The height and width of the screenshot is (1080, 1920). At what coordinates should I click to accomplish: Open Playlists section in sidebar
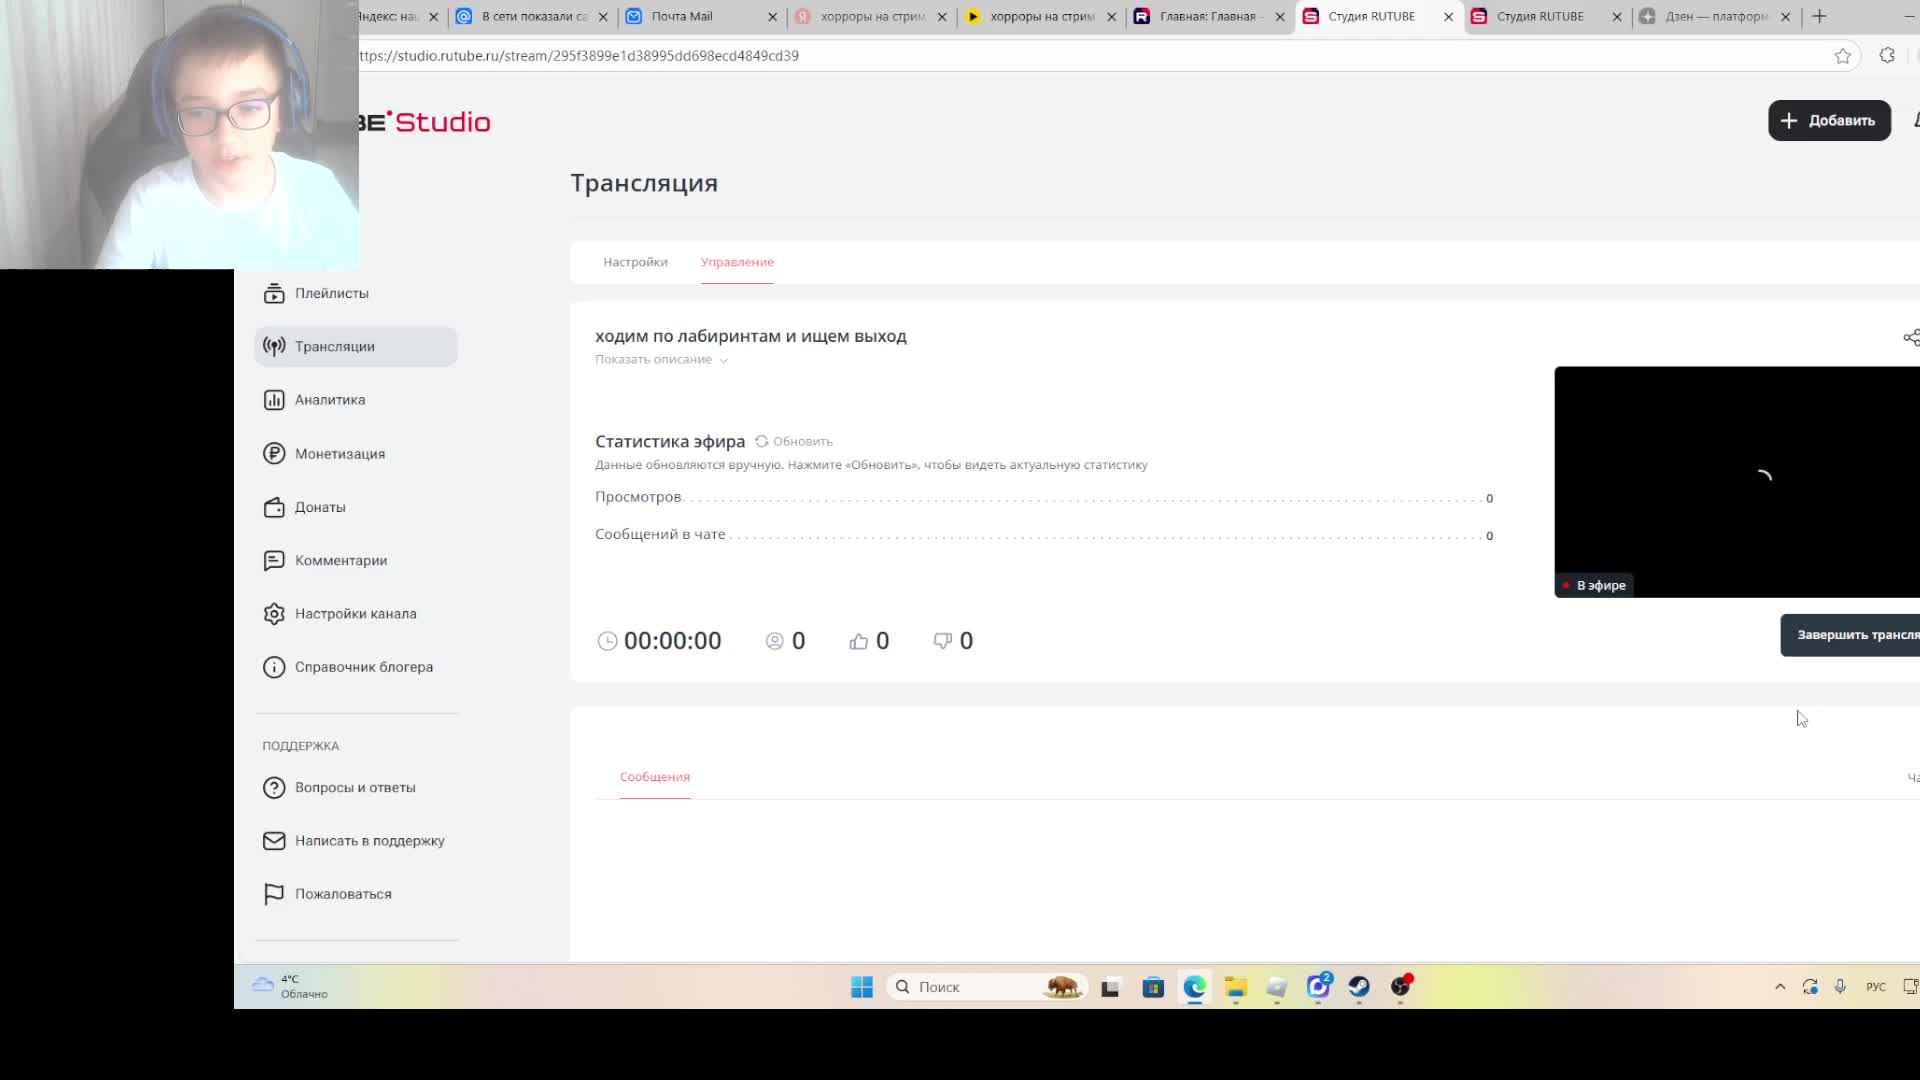coord(331,293)
